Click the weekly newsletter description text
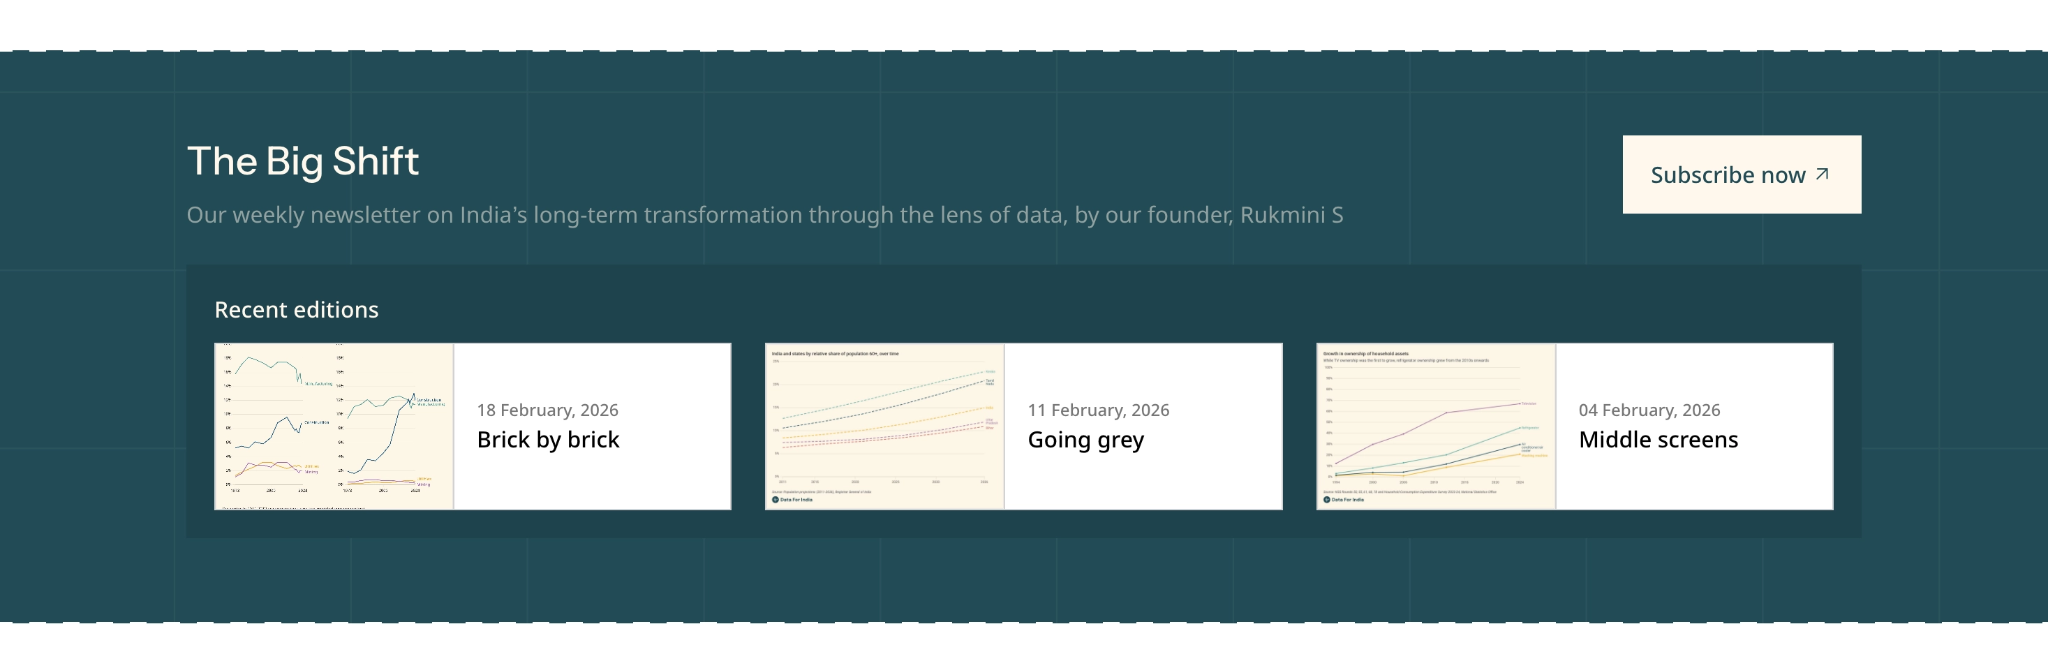The height and width of the screenshot is (662, 2048). click(x=700, y=215)
